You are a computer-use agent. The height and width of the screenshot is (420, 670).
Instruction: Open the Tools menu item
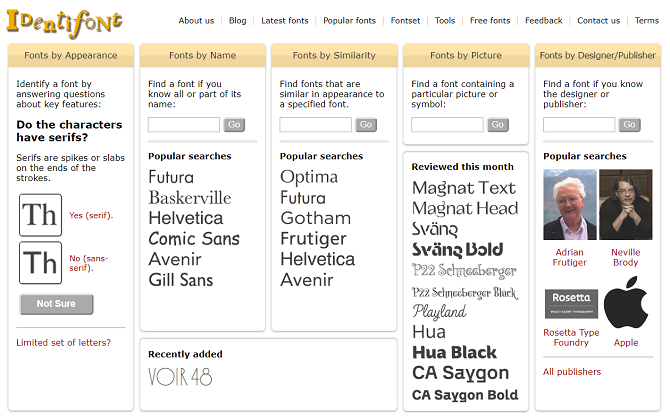coord(445,21)
